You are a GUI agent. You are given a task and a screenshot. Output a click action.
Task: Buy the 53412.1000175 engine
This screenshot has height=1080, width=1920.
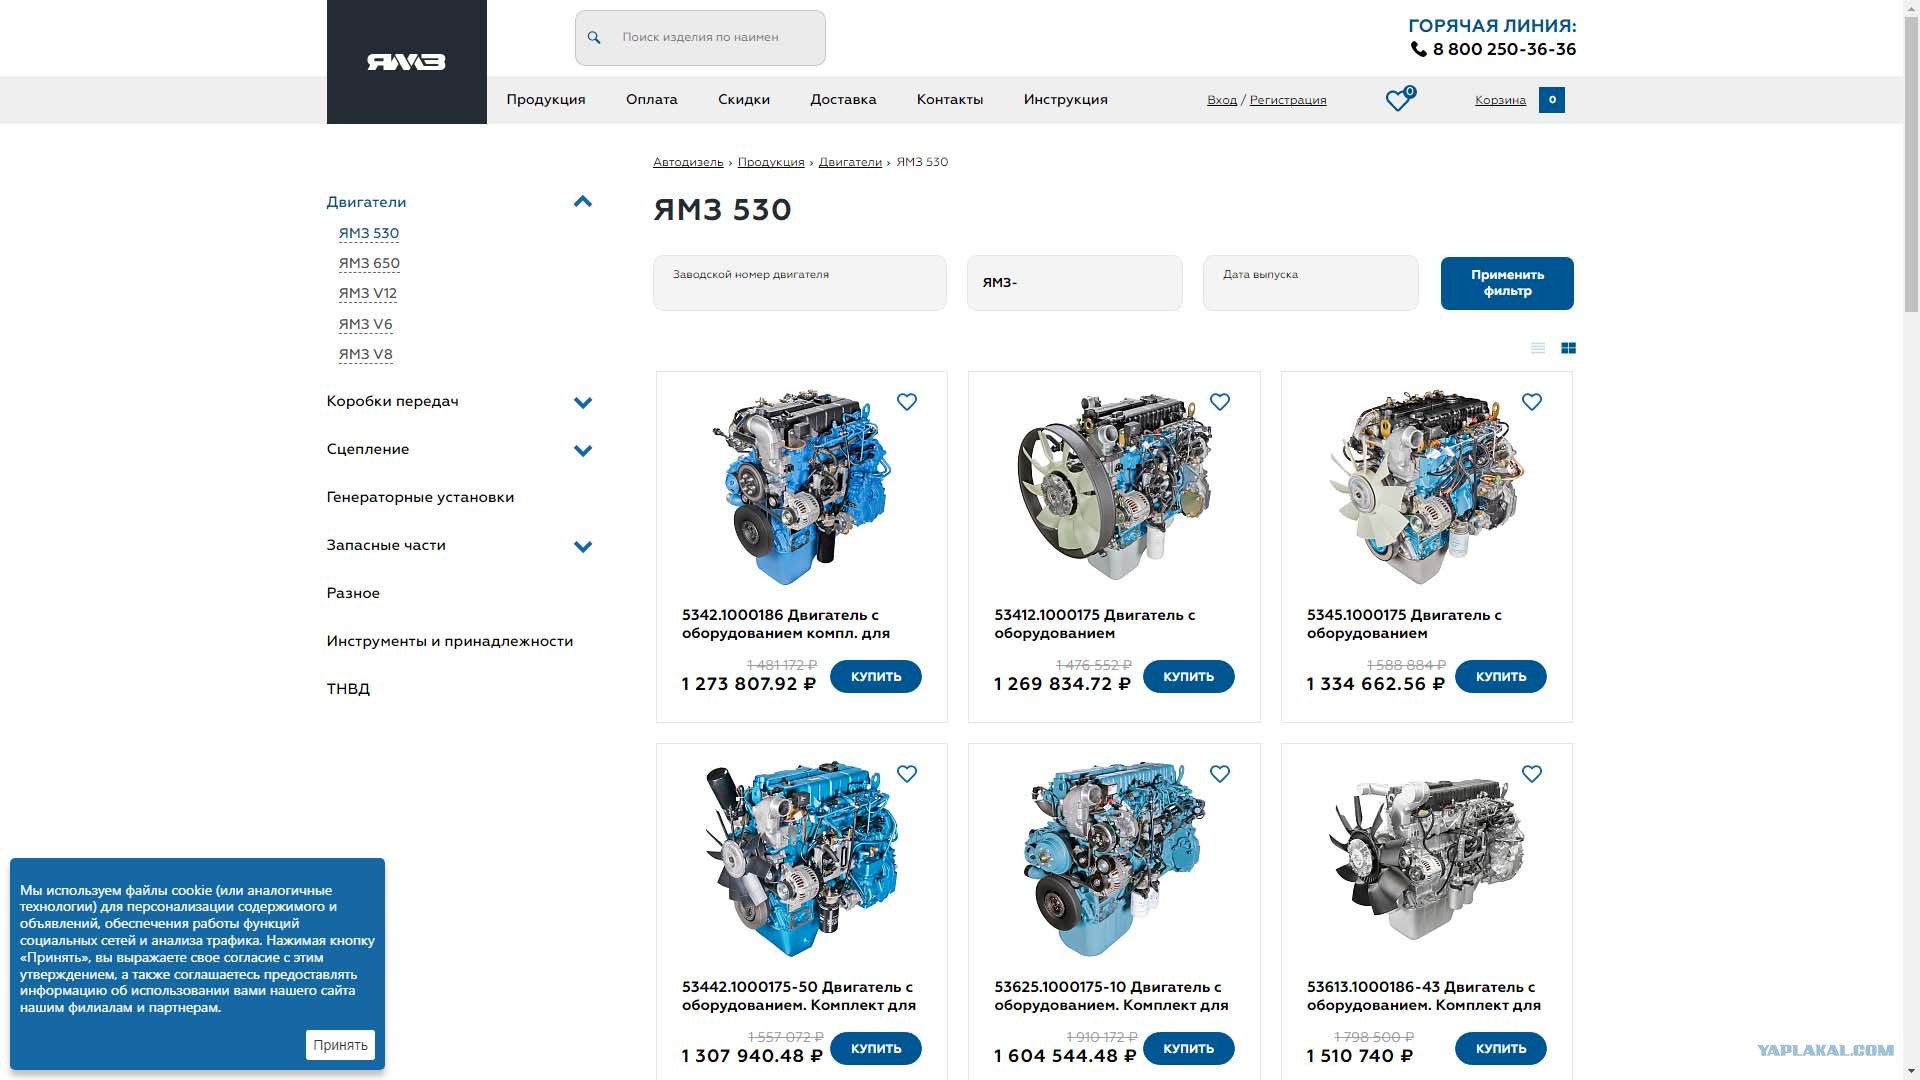(x=1189, y=677)
